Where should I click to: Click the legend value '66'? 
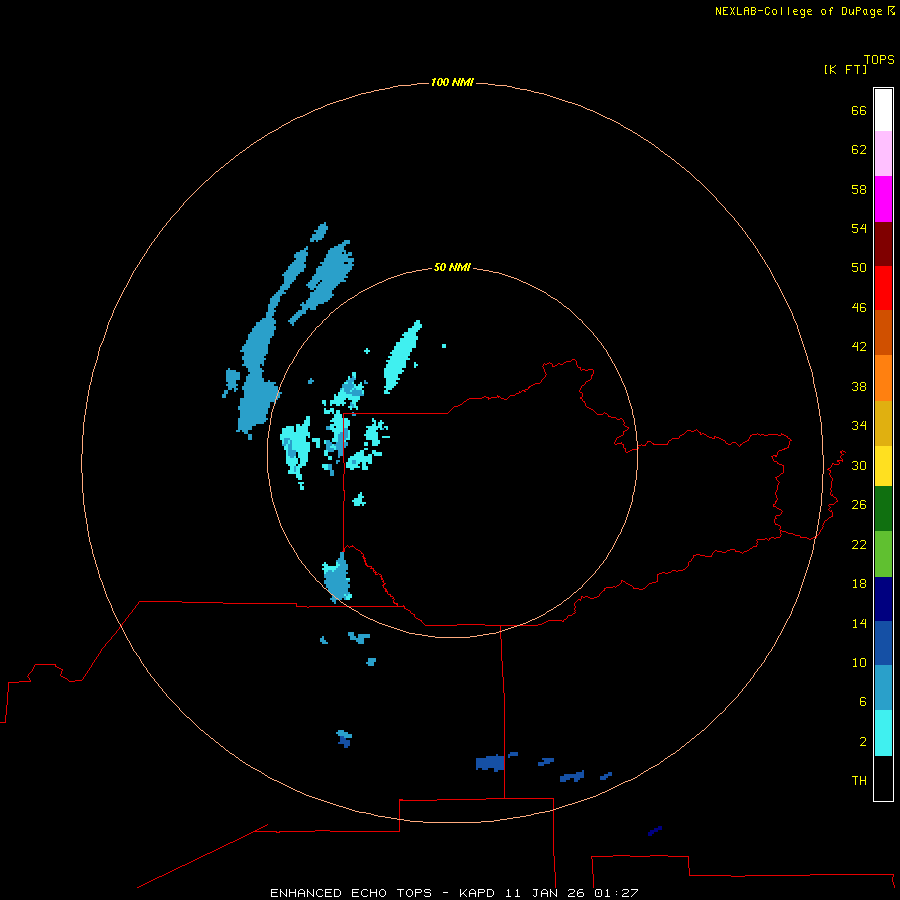coord(859,111)
